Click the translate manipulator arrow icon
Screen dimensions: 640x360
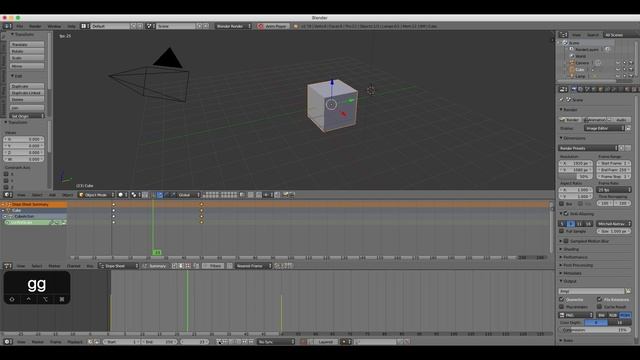pyautogui.click(x=160, y=195)
